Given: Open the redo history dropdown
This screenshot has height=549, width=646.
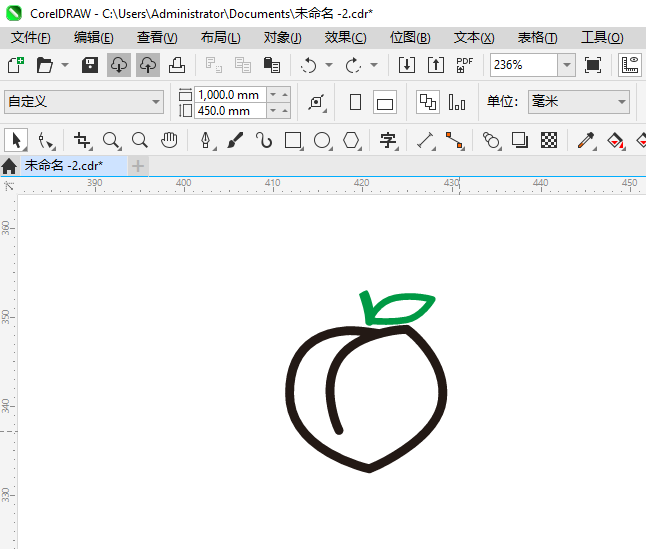Looking at the screenshot, I should click(x=374, y=65).
